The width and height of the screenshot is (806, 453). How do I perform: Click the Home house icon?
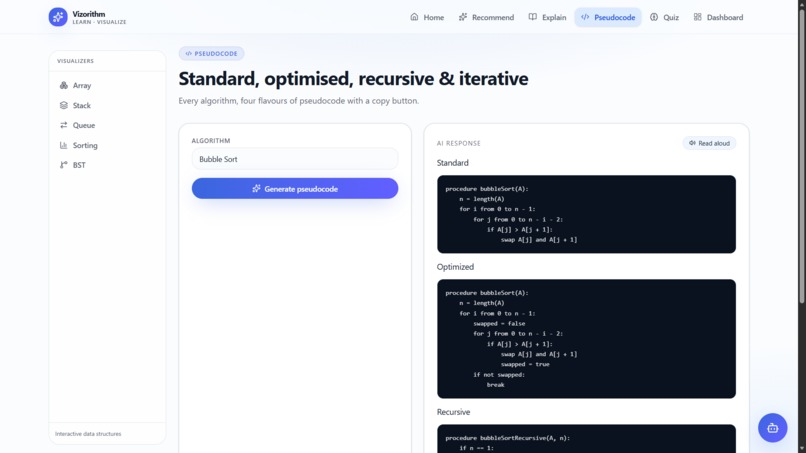tap(414, 17)
